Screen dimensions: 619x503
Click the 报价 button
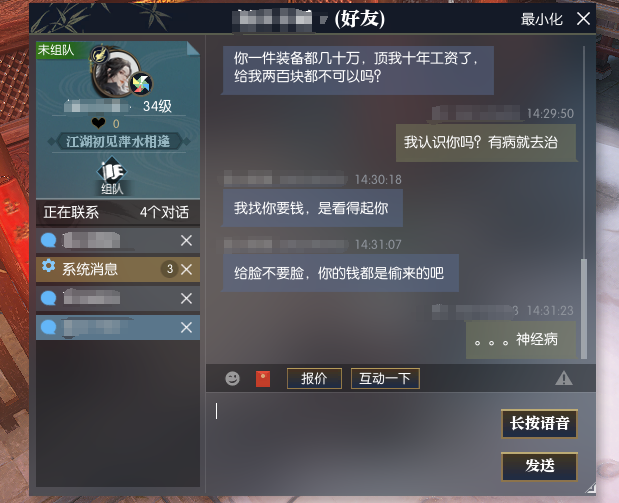point(314,379)
